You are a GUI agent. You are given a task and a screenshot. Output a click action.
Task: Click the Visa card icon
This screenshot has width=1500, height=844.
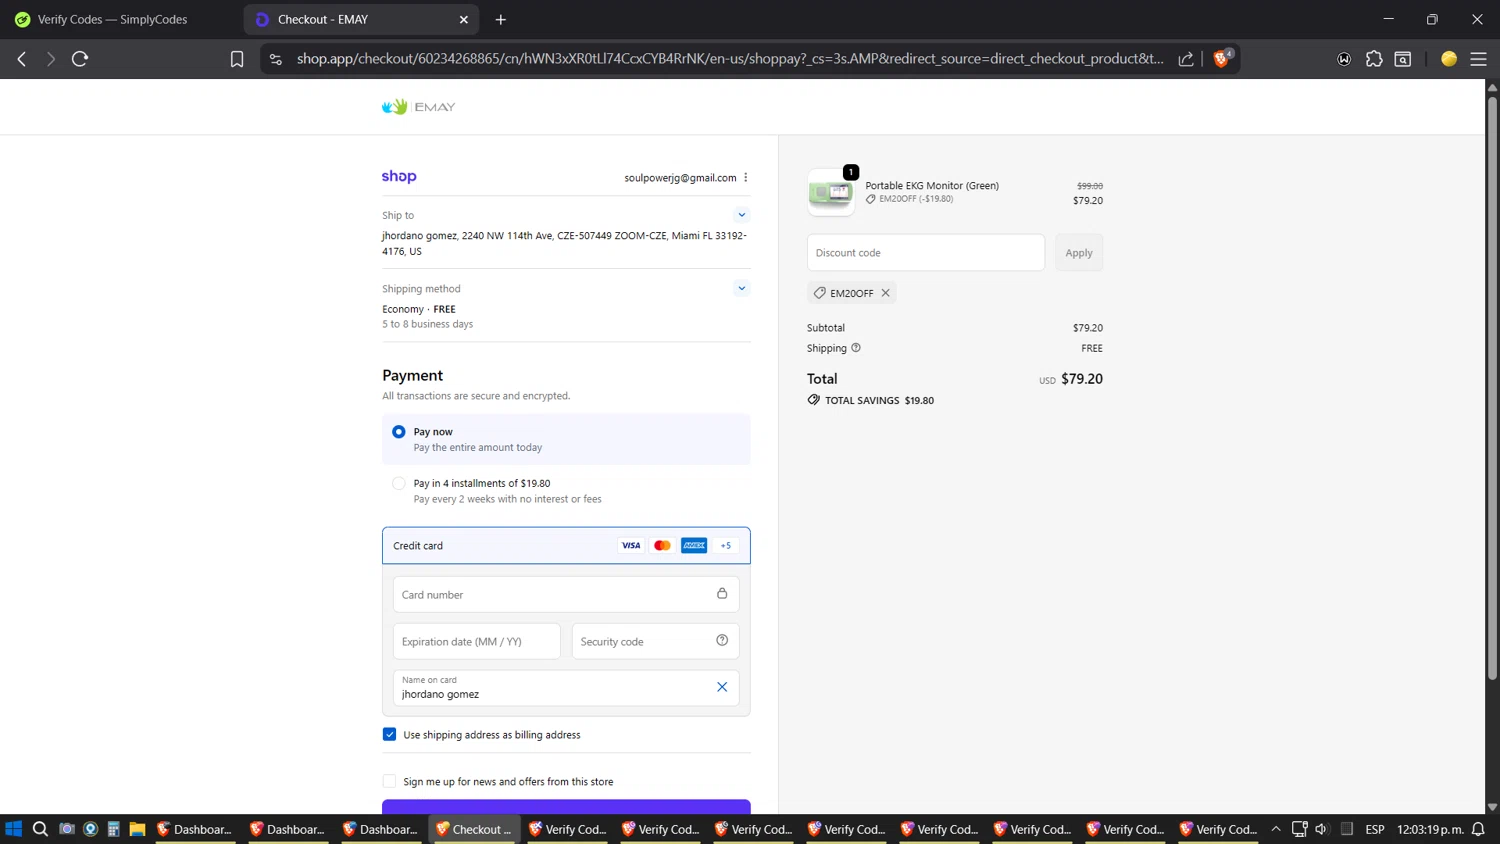631,546
